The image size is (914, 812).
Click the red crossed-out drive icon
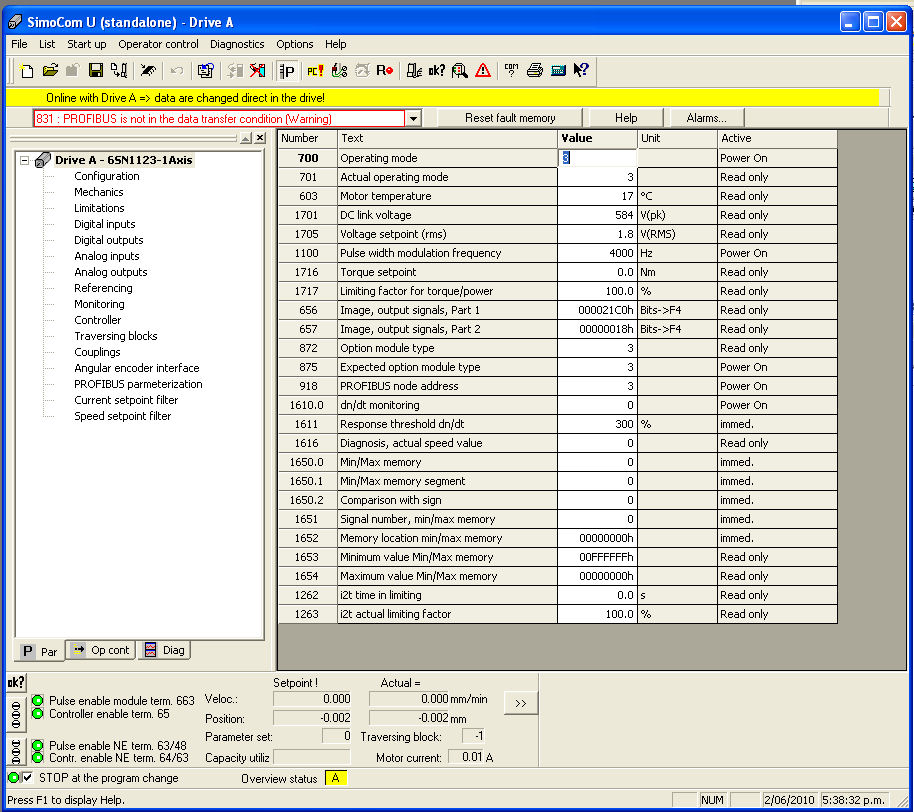[x=258, y=71]
